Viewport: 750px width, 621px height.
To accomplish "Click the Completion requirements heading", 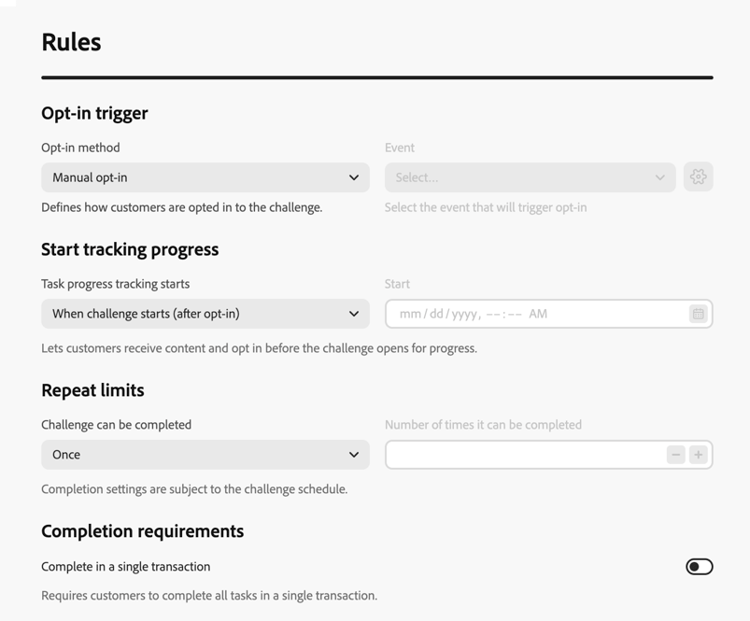I will [143, 532].
